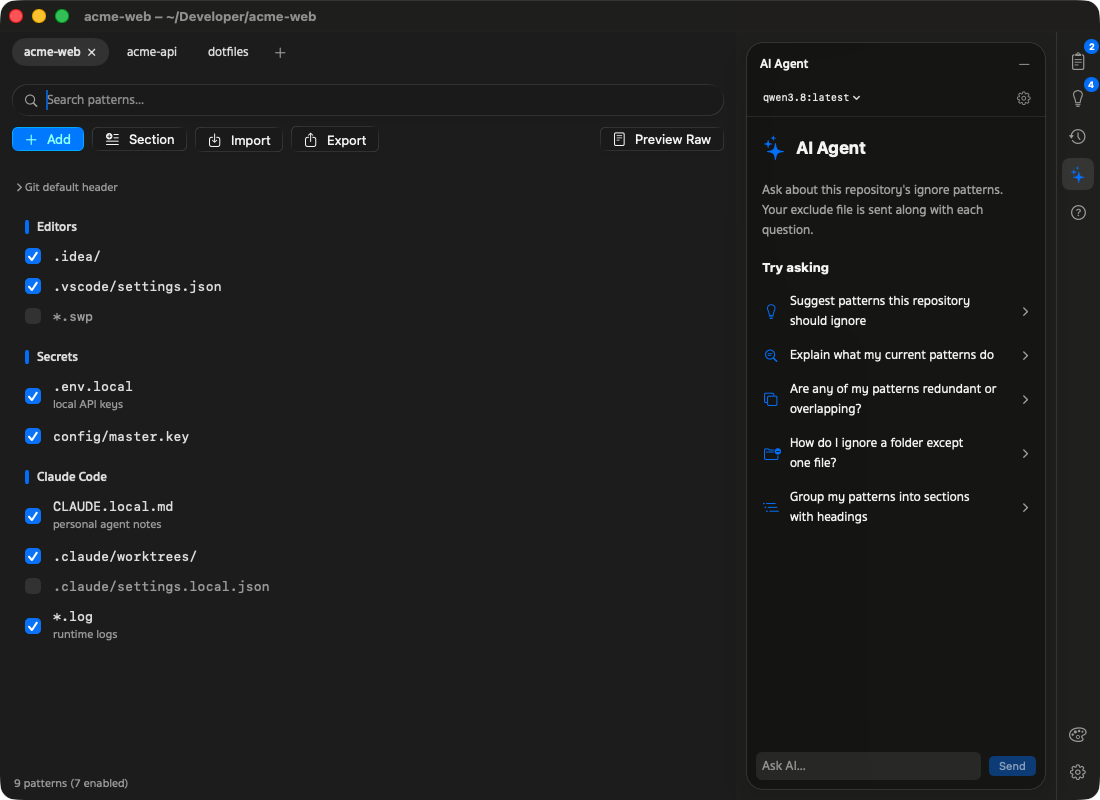Screen dimensions: 1100x800
Task: Click the 'local API keys' description
Action: click(x=88, y=404)
